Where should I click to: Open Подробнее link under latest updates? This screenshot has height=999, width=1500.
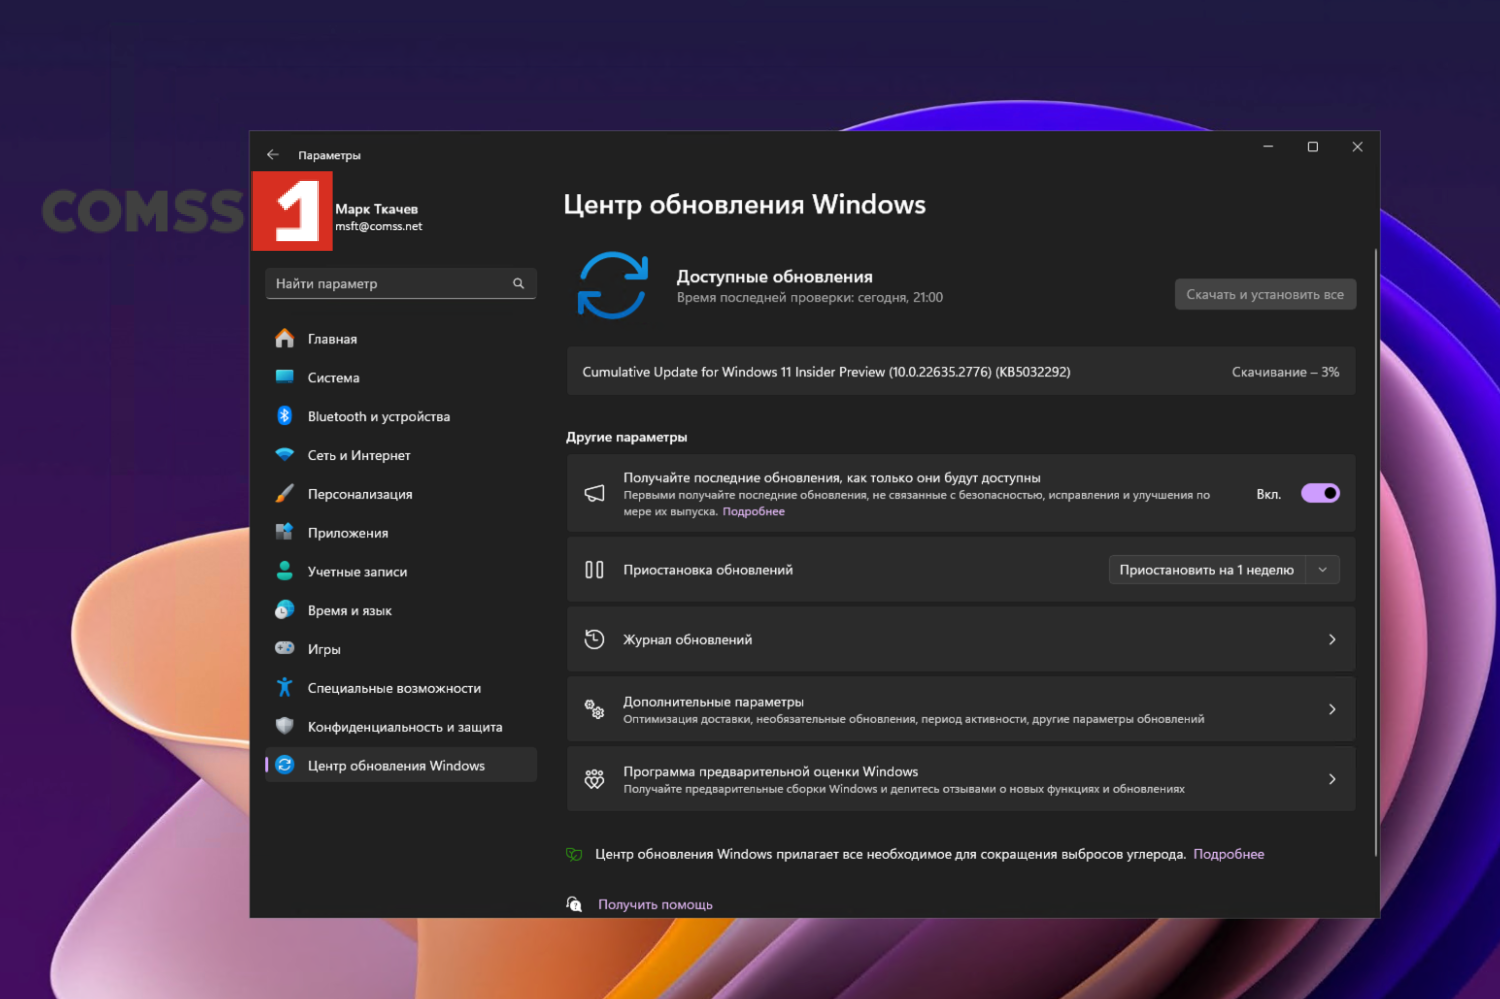pyautogui.click(x=754, y=512)
